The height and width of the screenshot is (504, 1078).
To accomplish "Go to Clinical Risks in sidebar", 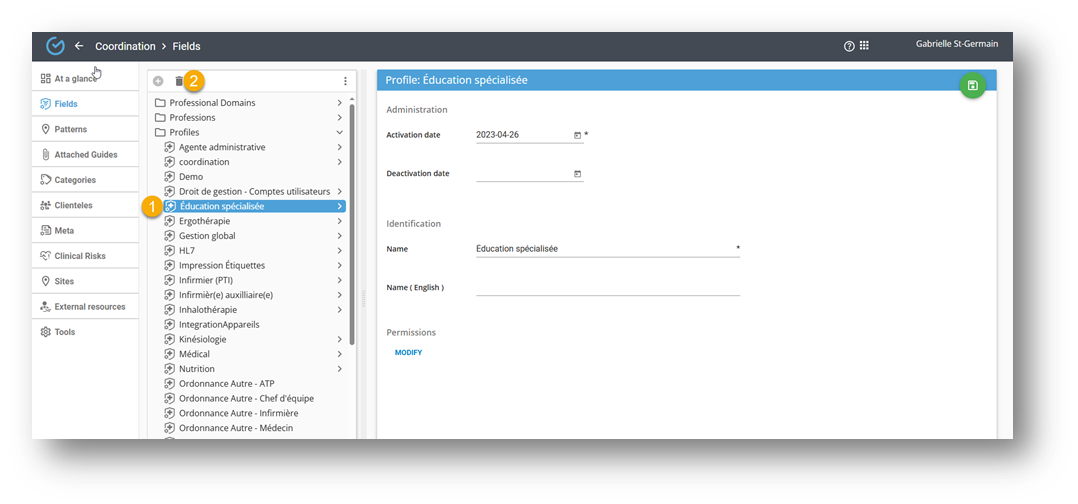I will tap(79, 256).
